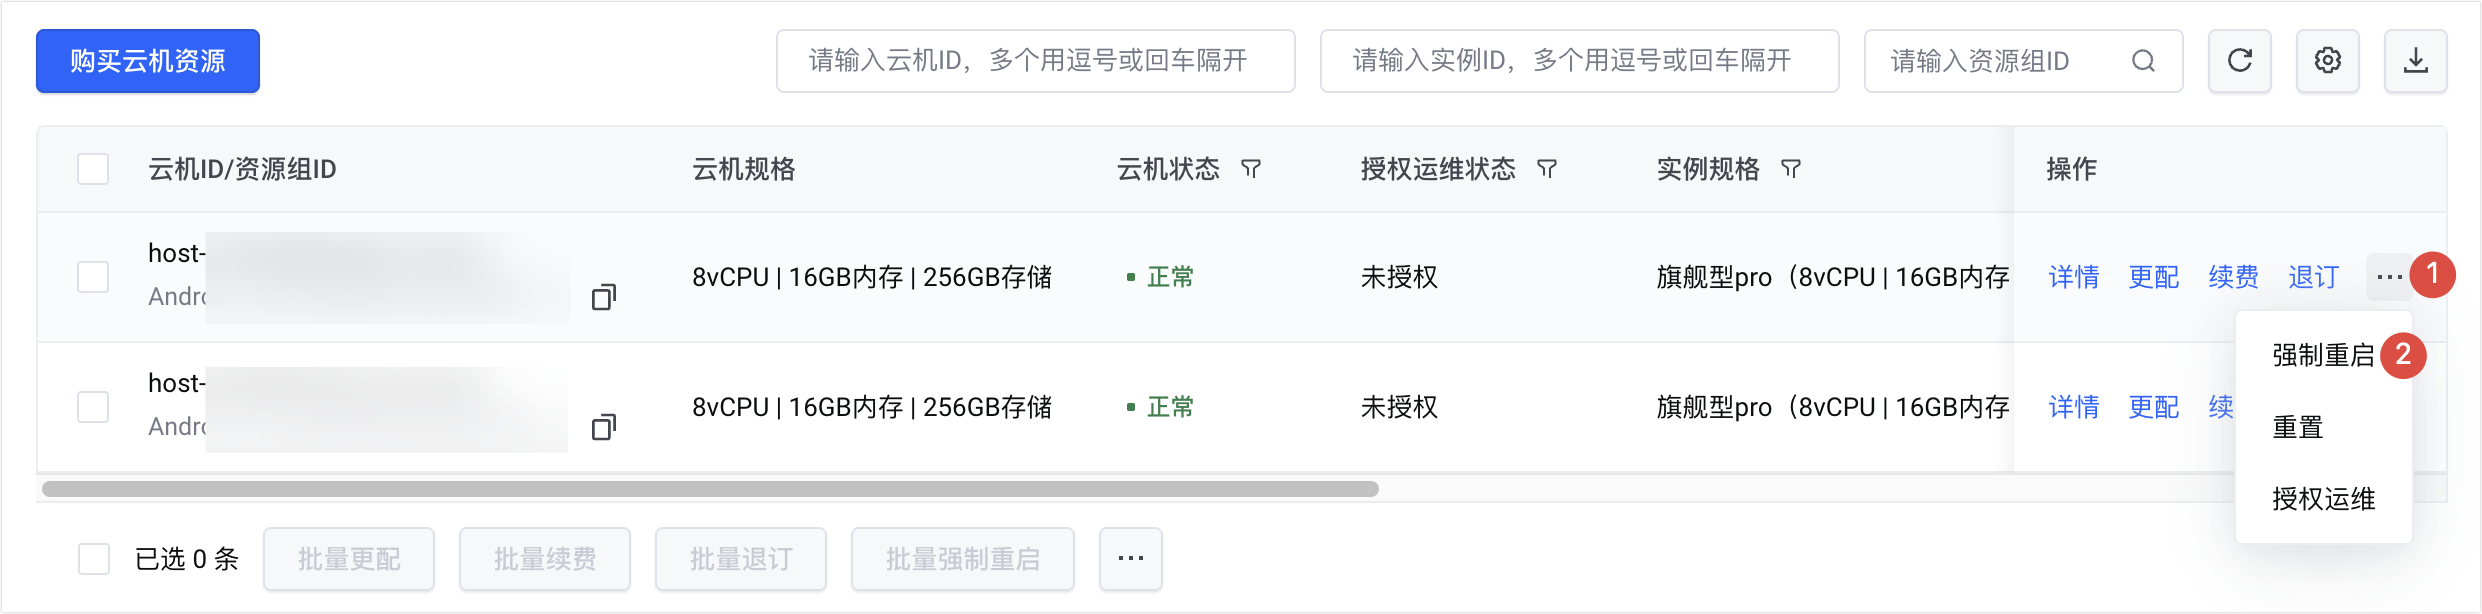
Task: Check the second host row checkbox
Action: pos(93,407)
